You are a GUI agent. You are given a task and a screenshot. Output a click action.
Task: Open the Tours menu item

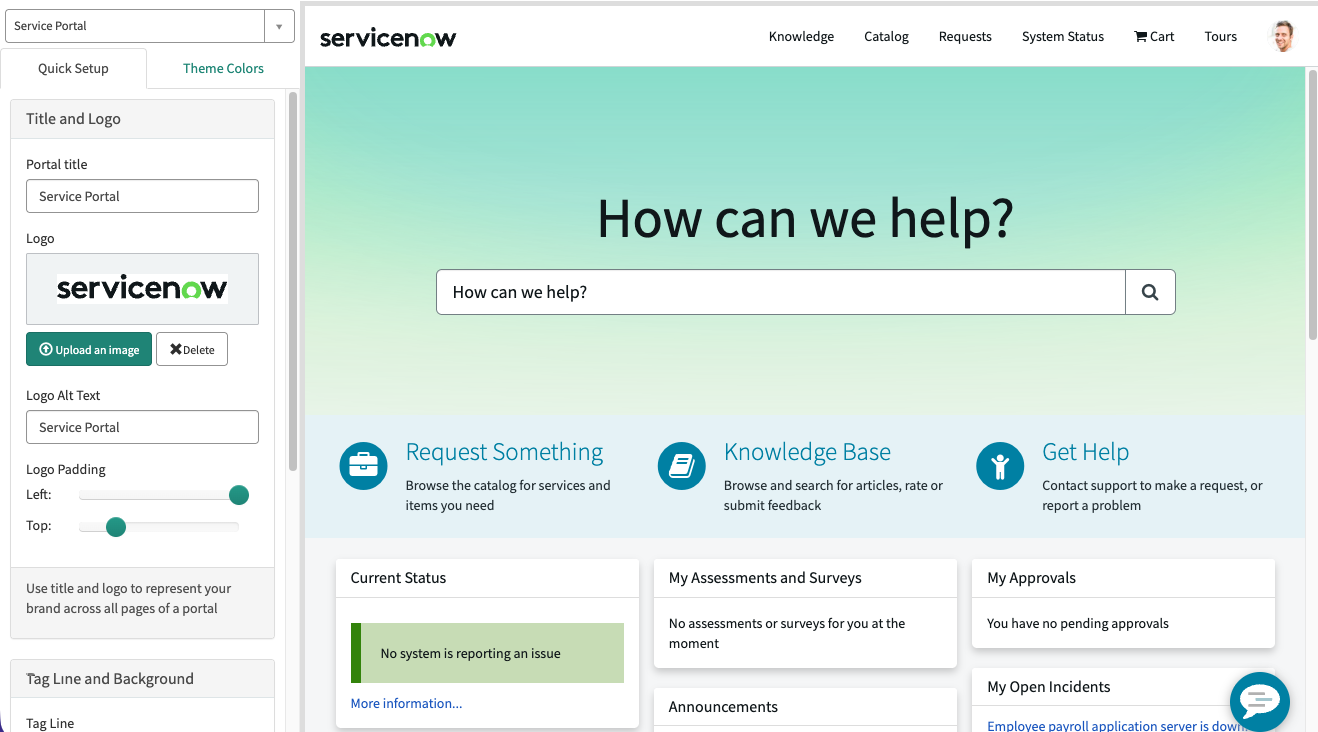point(1221,37)
